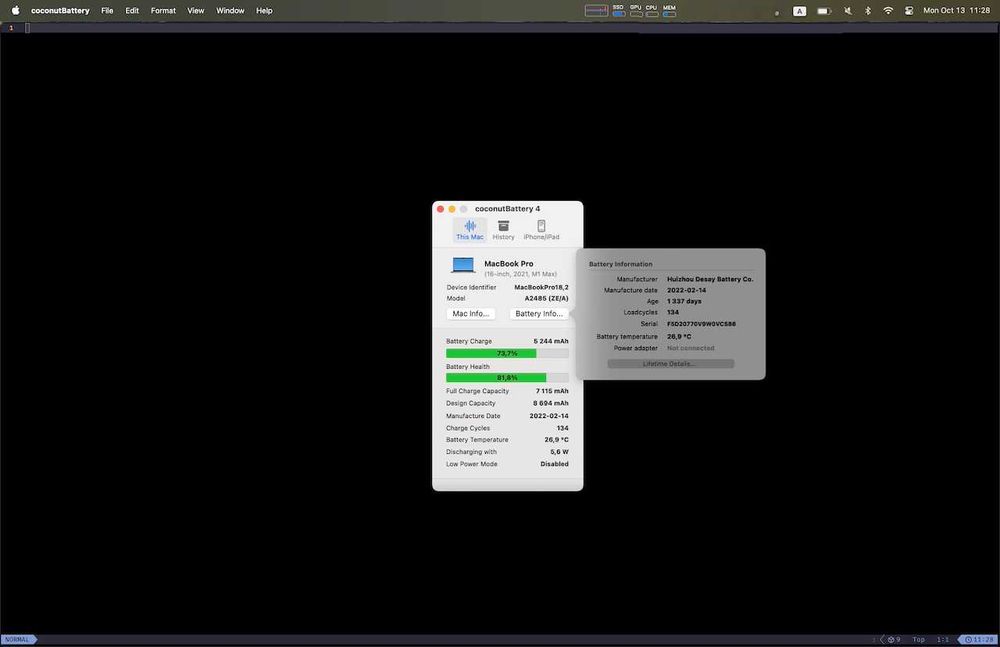This screenshot has height=647, width=1000.
Task: Click the MEM monitor in menu bar
Action: pyautogui.click(x=669, y=10)
